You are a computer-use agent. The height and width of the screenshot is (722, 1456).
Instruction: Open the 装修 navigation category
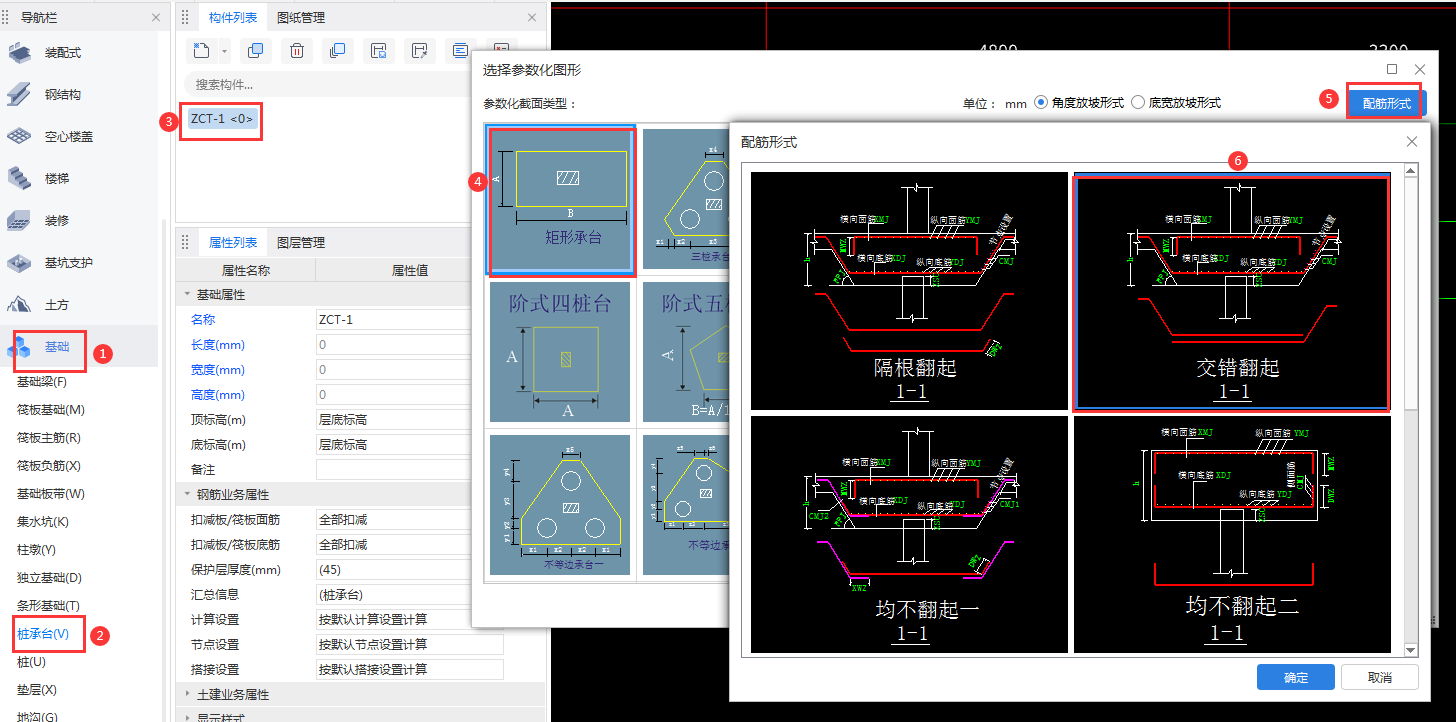(x=56, y=221)
